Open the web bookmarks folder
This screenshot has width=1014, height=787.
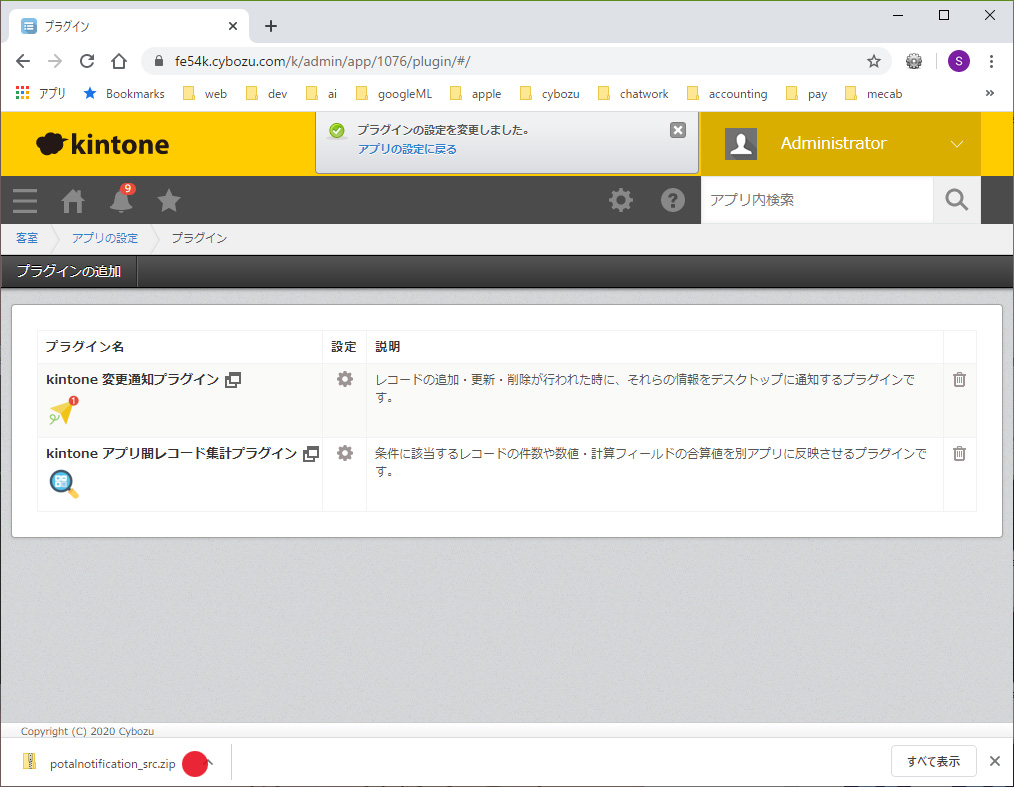[205, 94]
